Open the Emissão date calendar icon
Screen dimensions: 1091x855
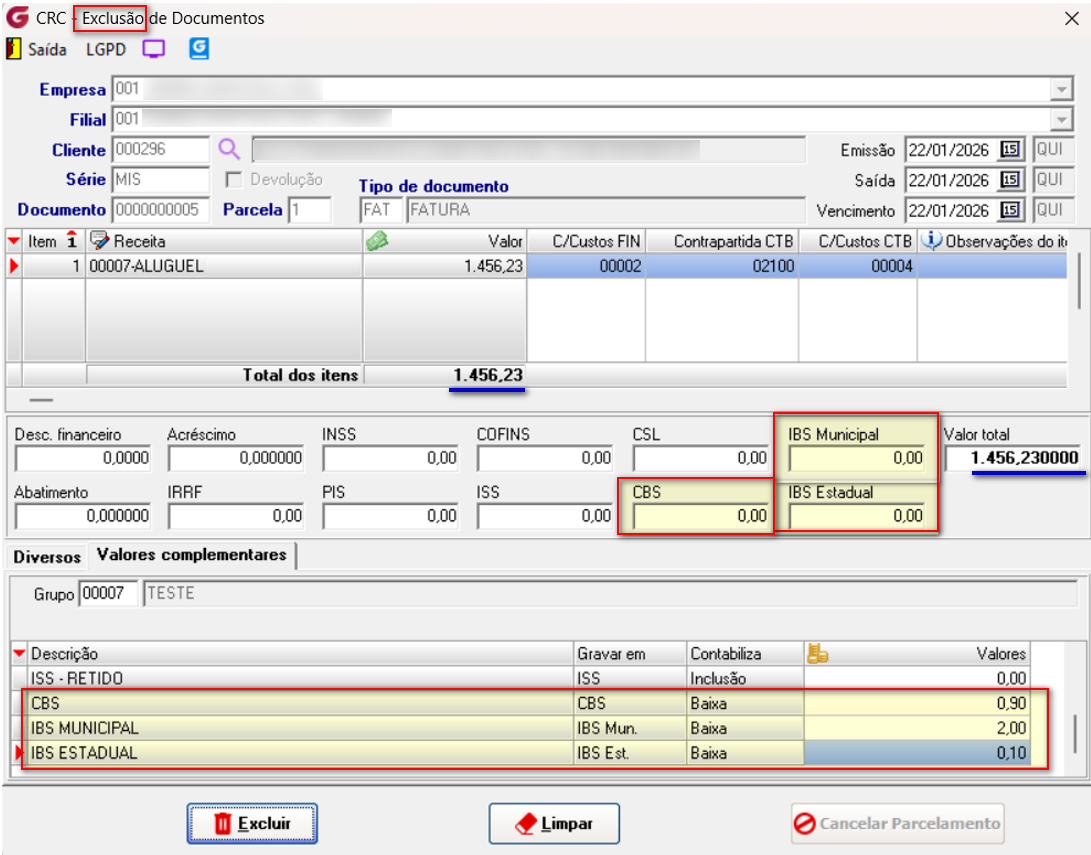point(1010,150)
